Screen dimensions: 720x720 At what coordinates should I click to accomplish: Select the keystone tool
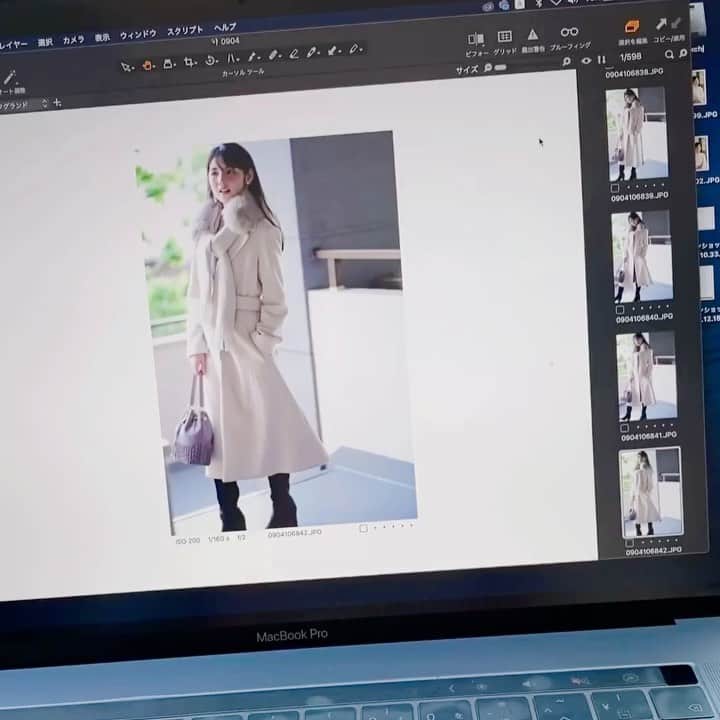point(233,58)
